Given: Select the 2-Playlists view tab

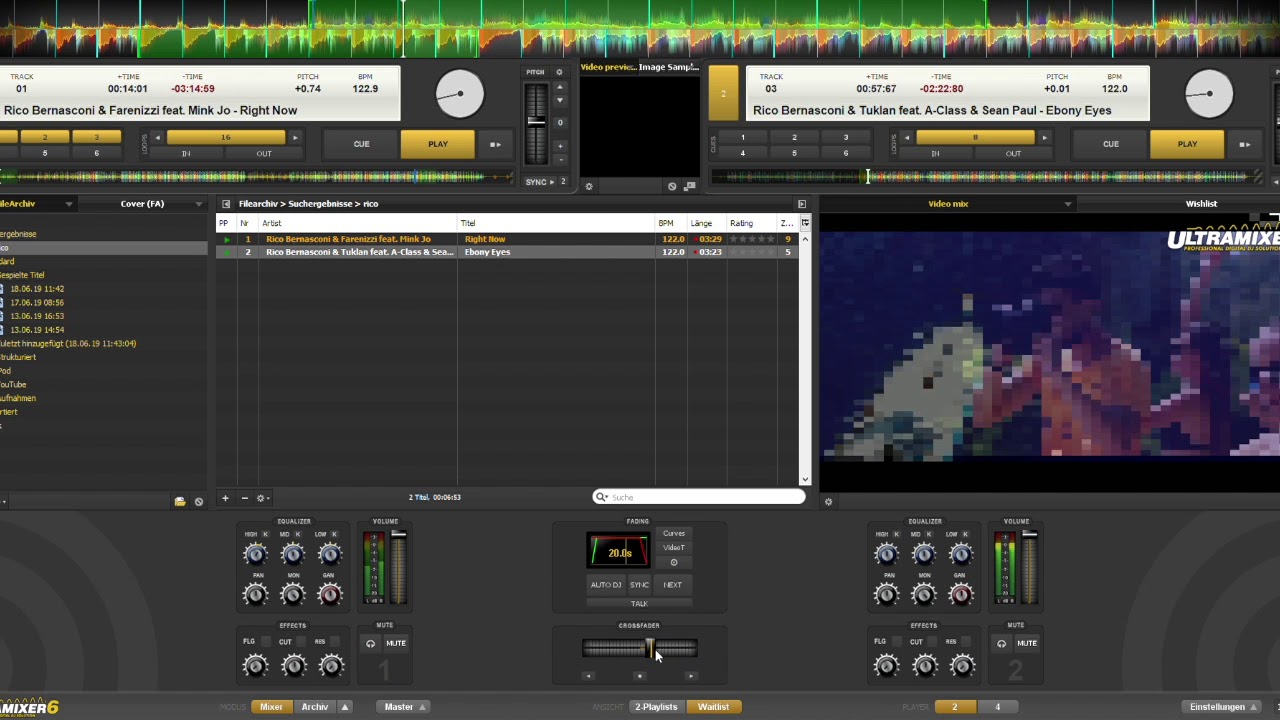Looking at the screenshot, I should pyautogui.click(x=655, y=707).
